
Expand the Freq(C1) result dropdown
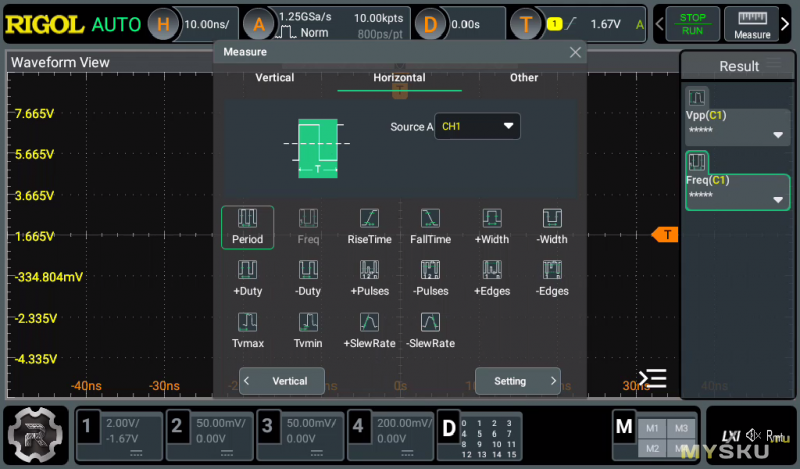click(x=777, y=200)
